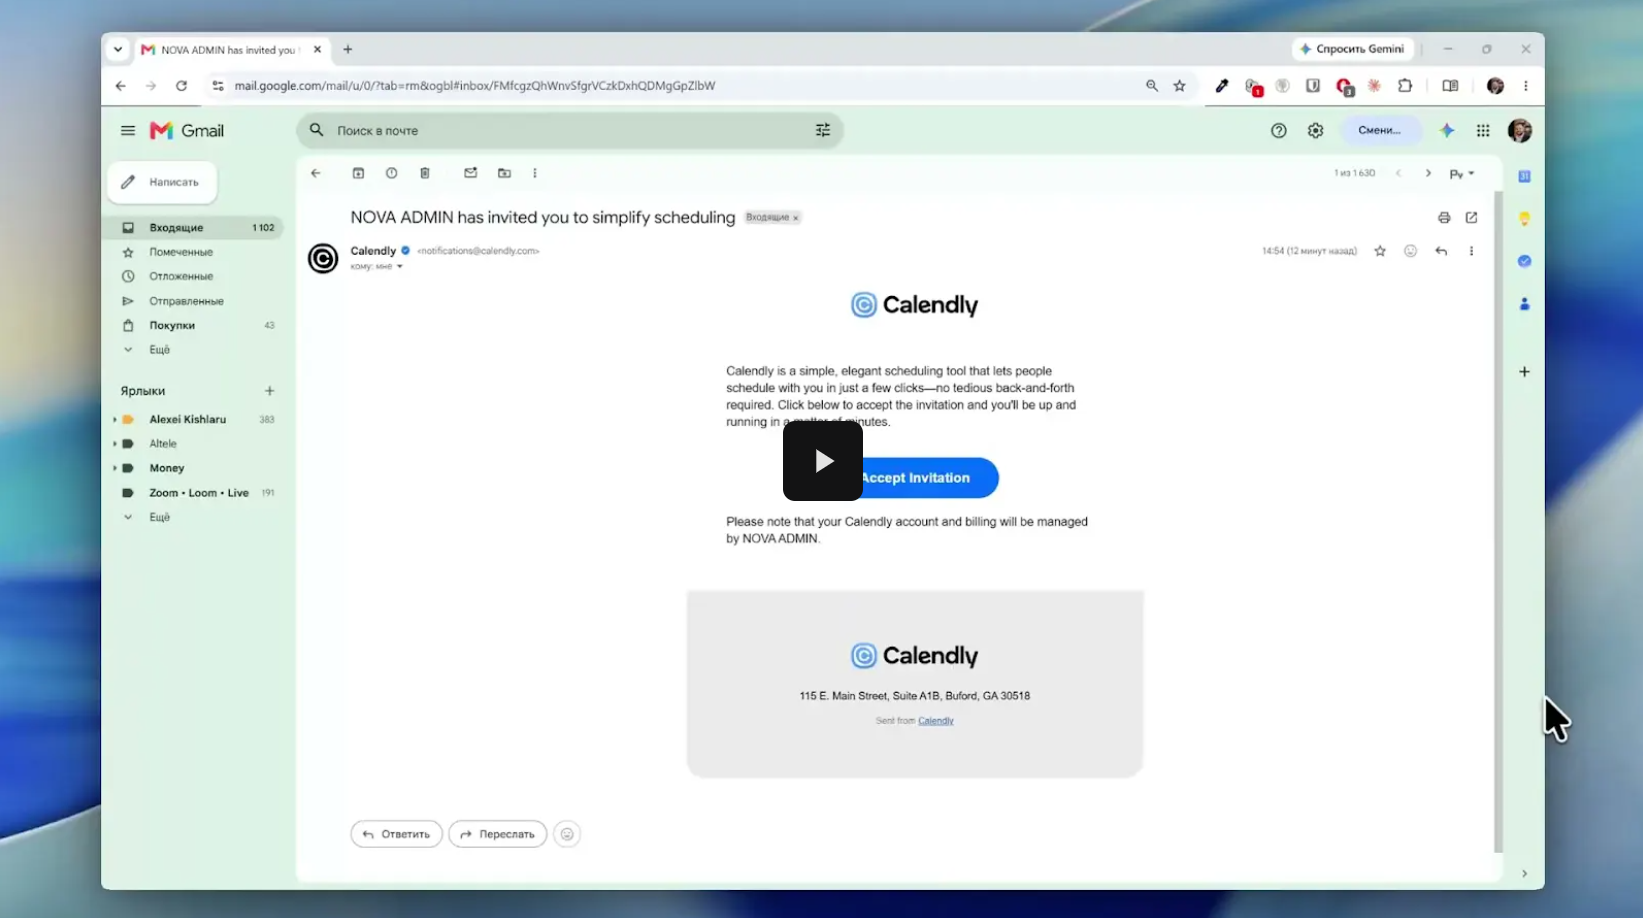
Task: Reply using the arrow icon in header
Action: (x=1441, y=251)
